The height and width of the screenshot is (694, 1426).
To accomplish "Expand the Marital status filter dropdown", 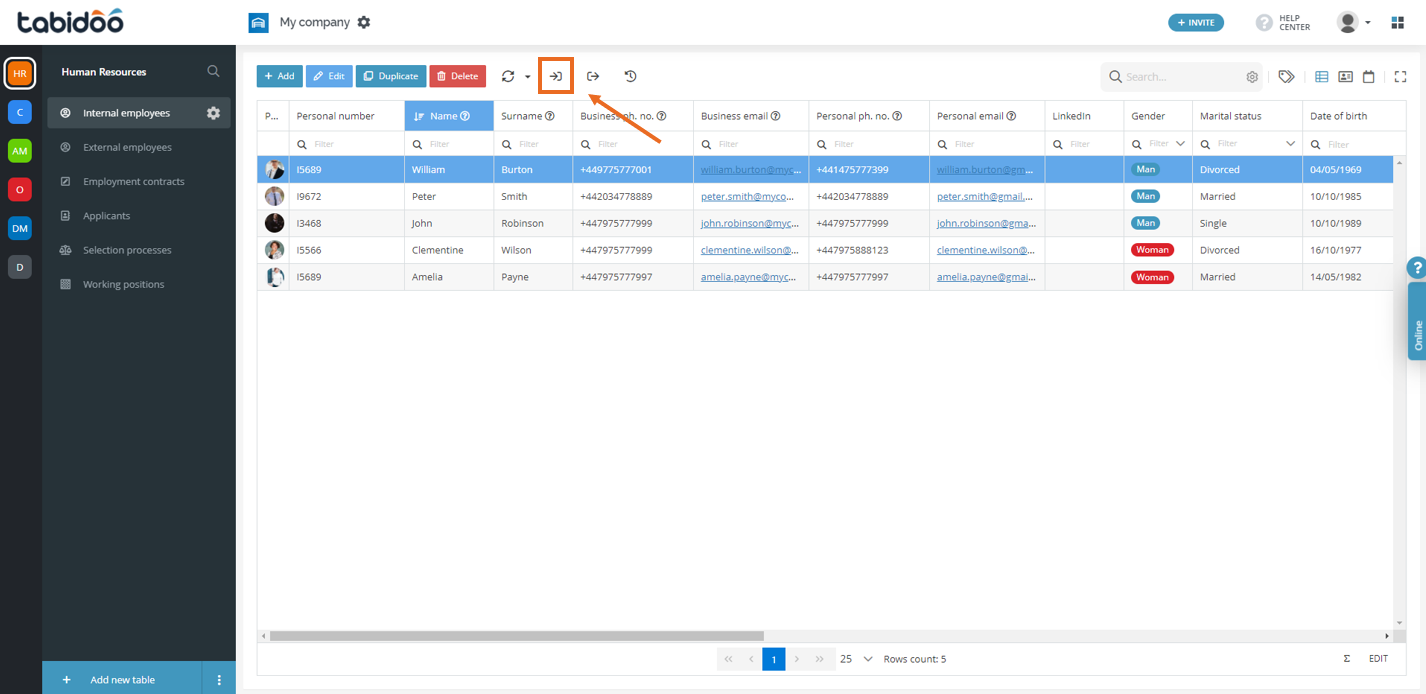I will point(1289,143).
